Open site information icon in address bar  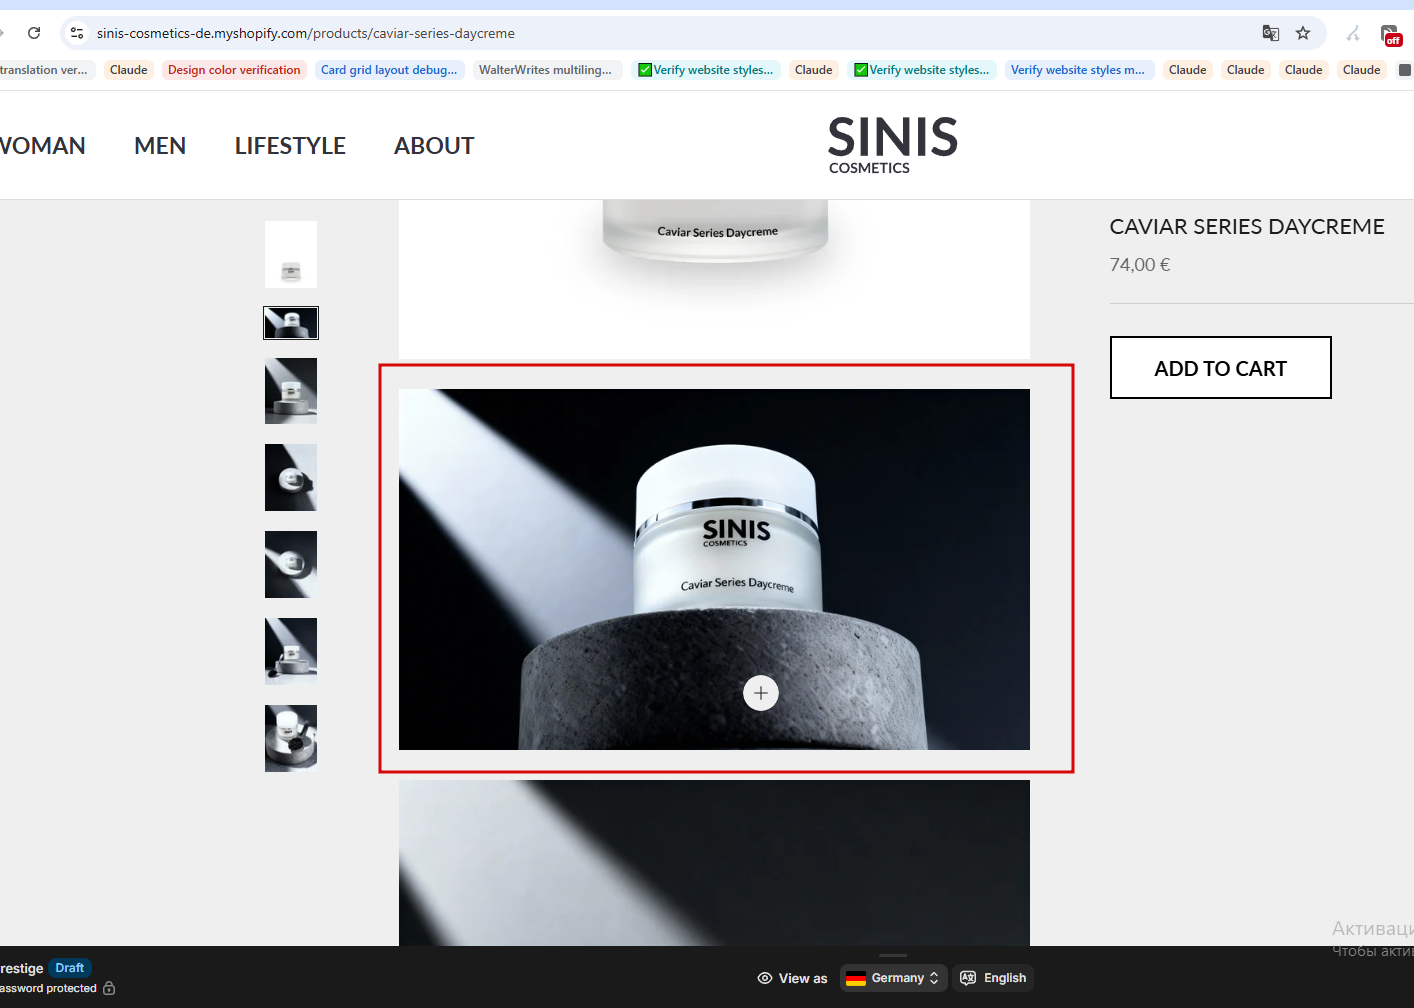pos(77,33)
